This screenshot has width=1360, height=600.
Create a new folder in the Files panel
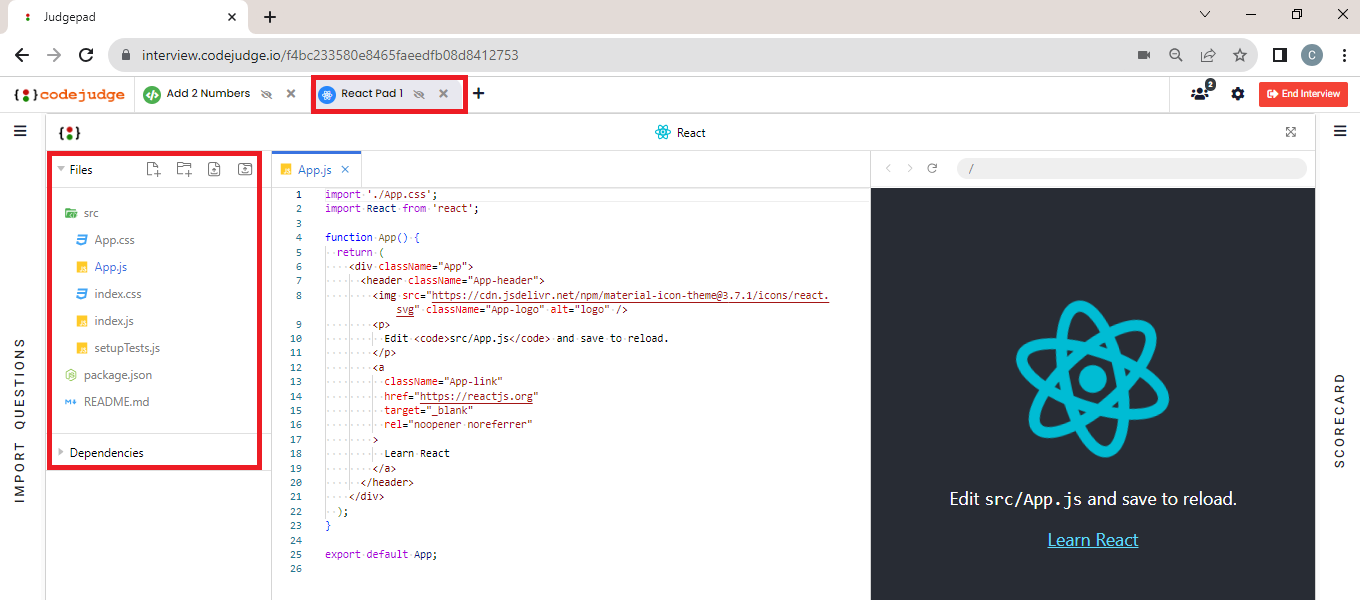pos(184,169)
